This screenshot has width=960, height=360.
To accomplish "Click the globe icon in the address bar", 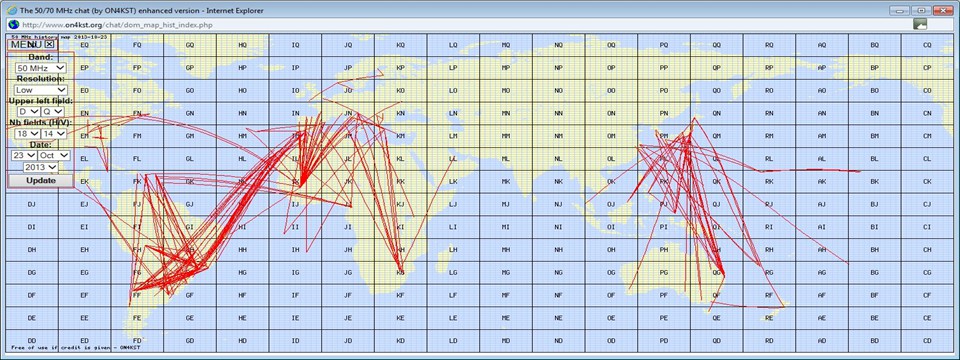I will click(x=13, y=24).
